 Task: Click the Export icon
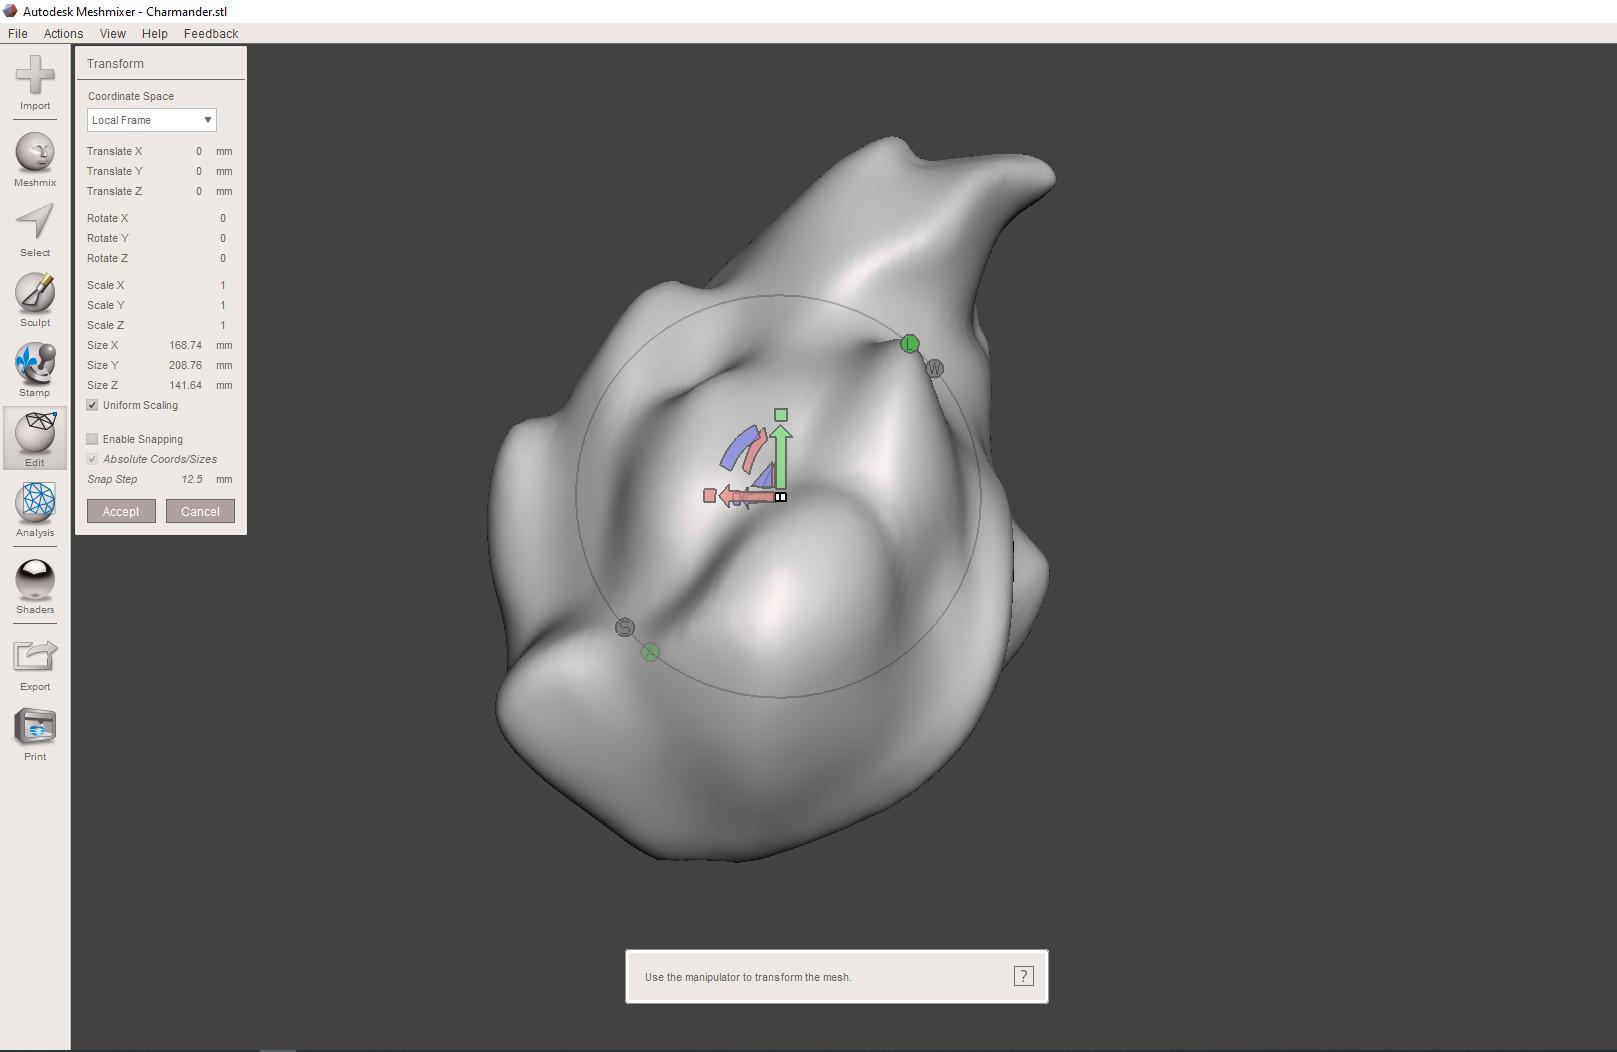click(35, 663)
